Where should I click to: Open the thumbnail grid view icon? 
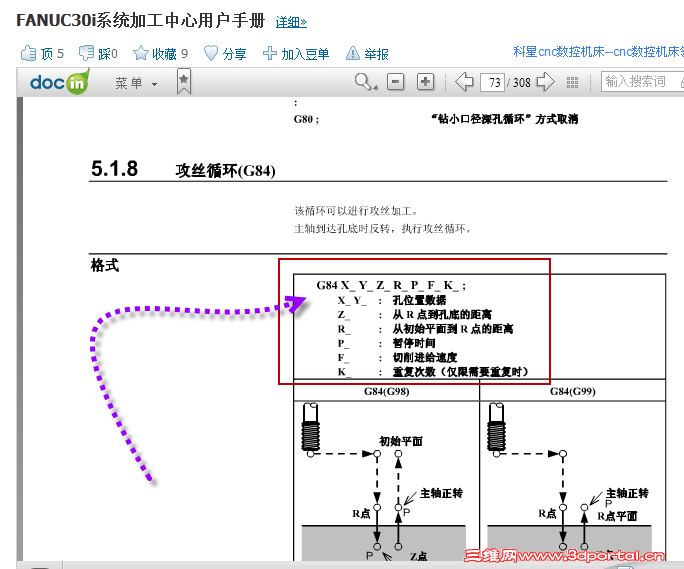click(x=572, y=82)
